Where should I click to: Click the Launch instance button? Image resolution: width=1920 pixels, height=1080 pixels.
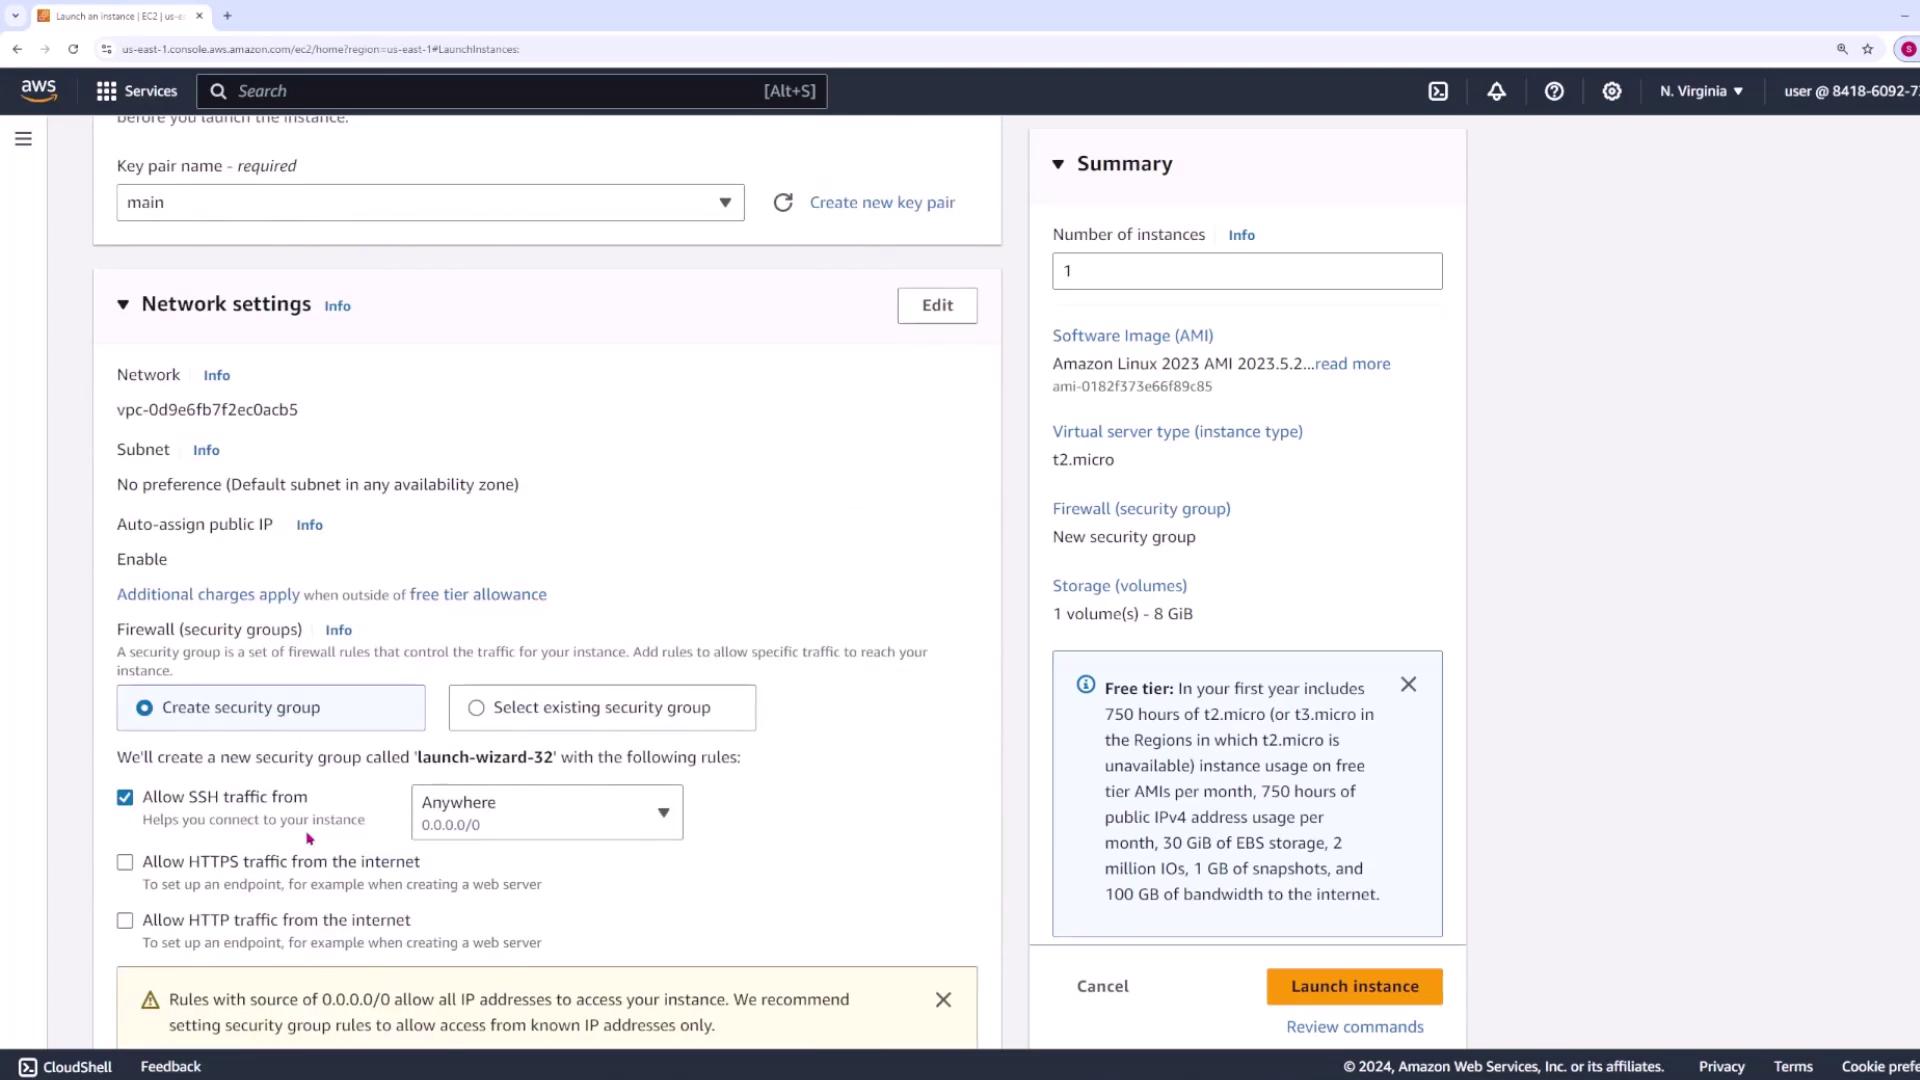pos(1354,986)
